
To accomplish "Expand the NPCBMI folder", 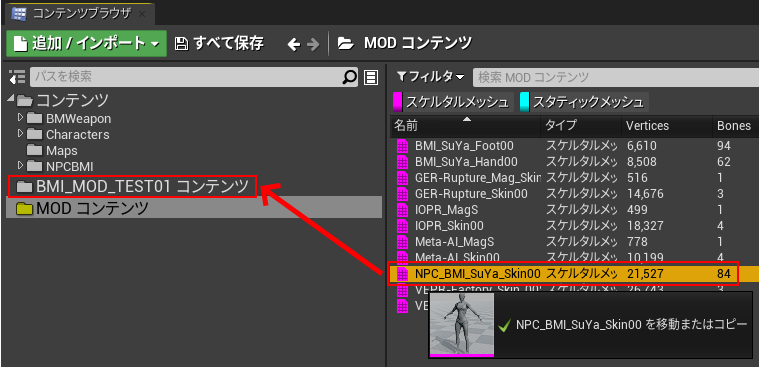I will (x=20, y=165).
